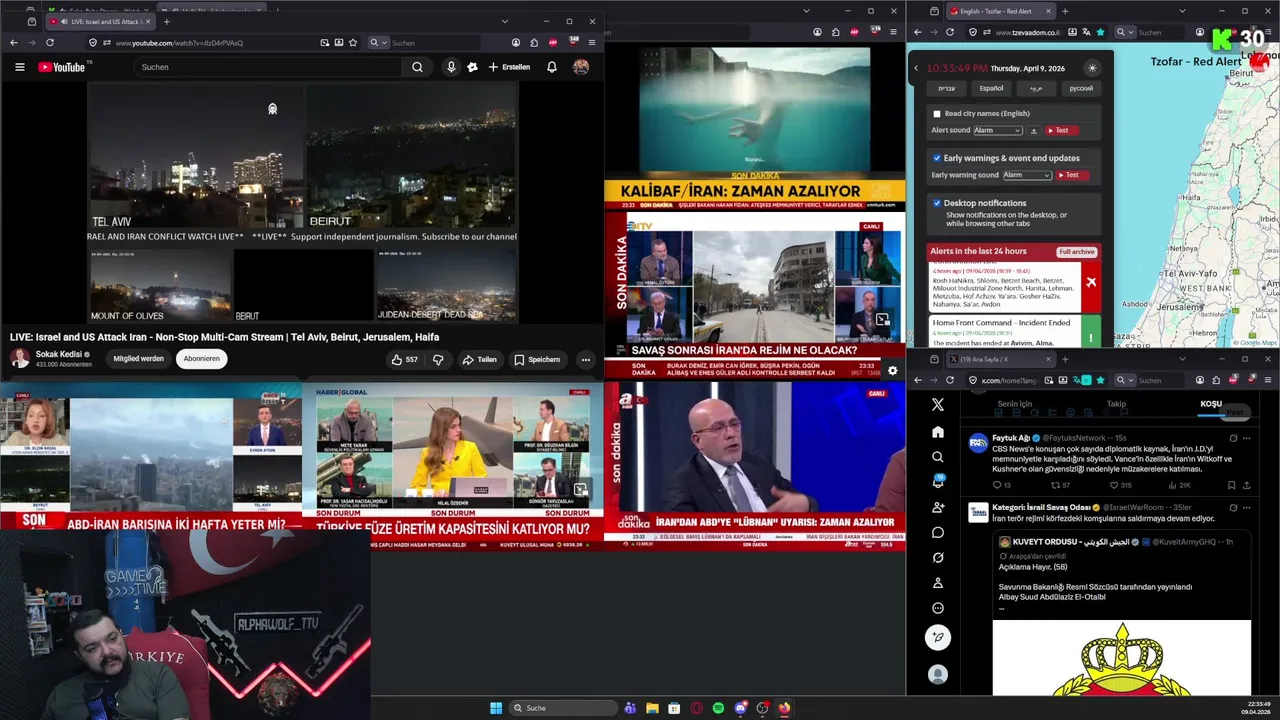This screenshot has width=1280, height=720.
Task: Open X search explore icon
Action: pyautogui.click(x=938, y=457)
